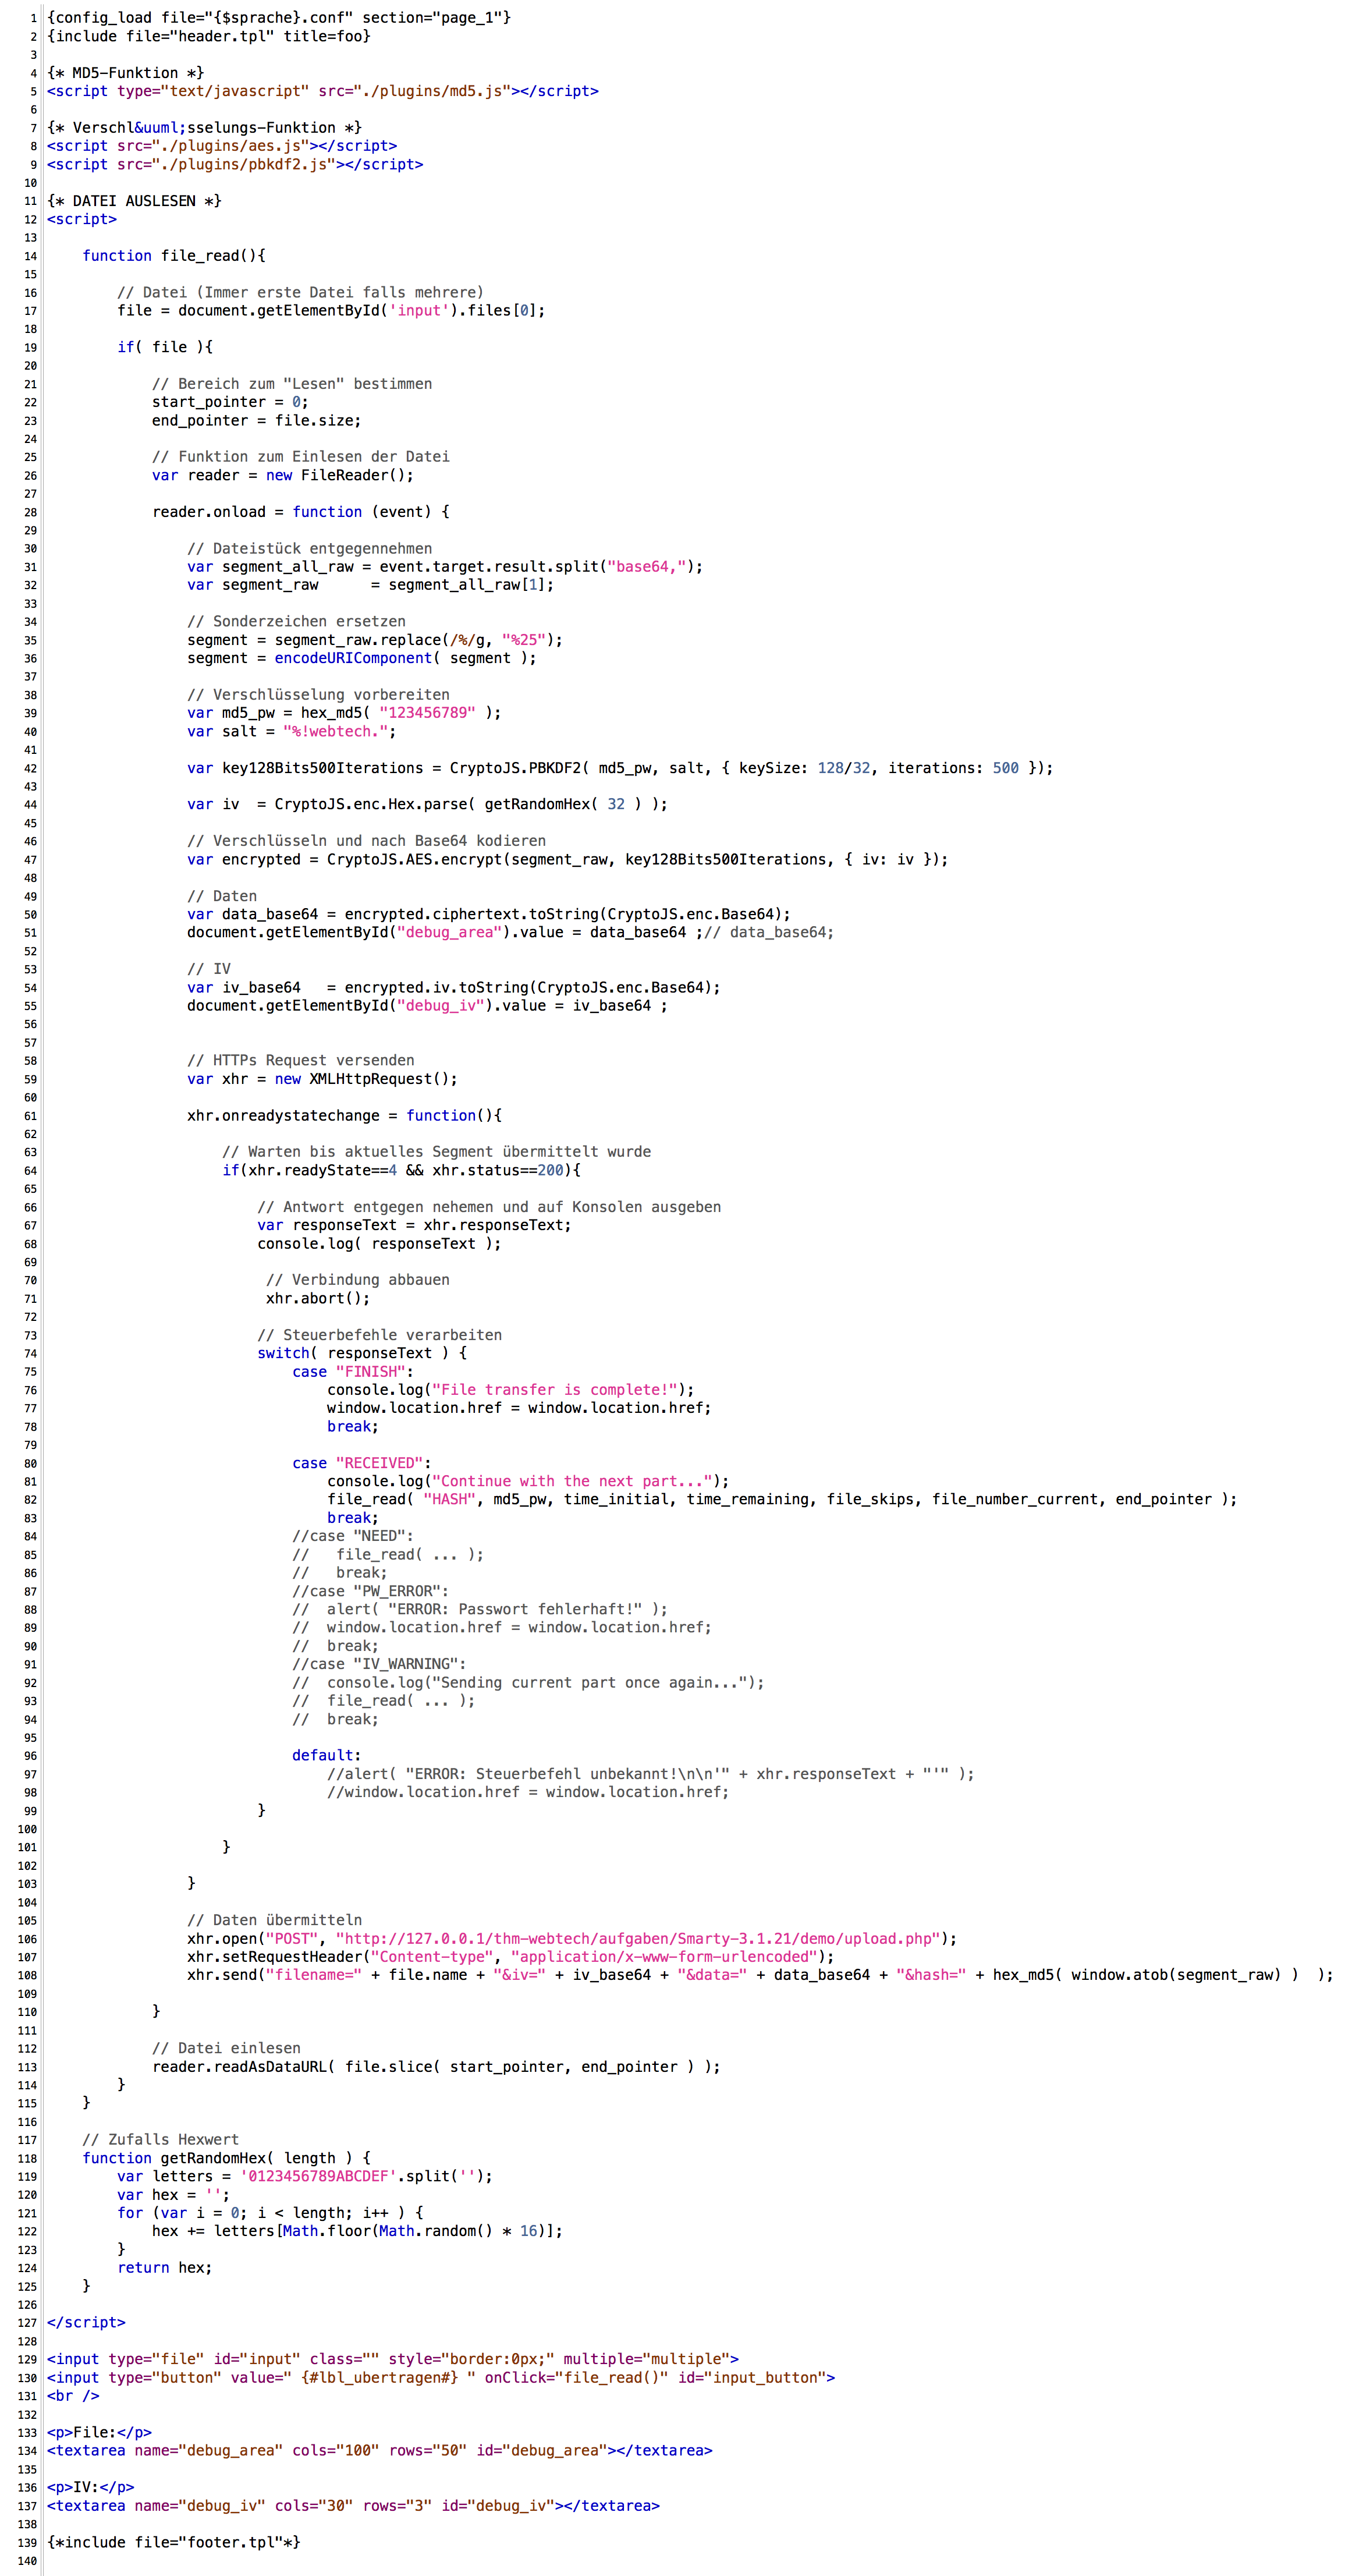
Task: Click the xhr.readyState==4 condition line
Action: coord(401,1170)
